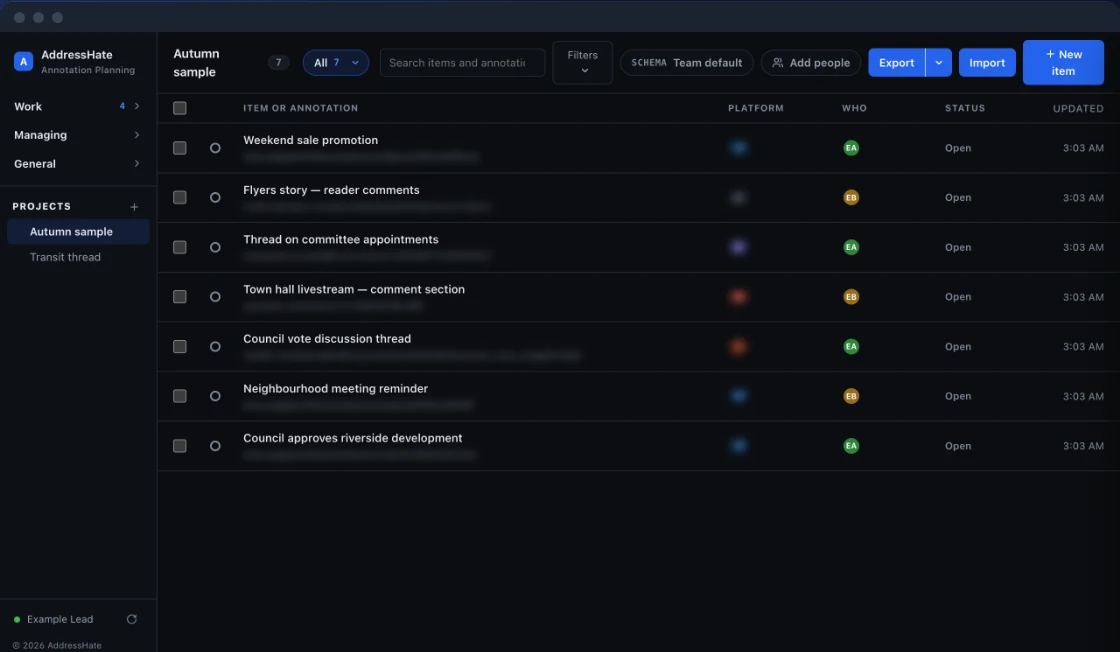Click platform icon for committee appointments thread
Viewport: 1120px width, 652px height.
(739, 247)
